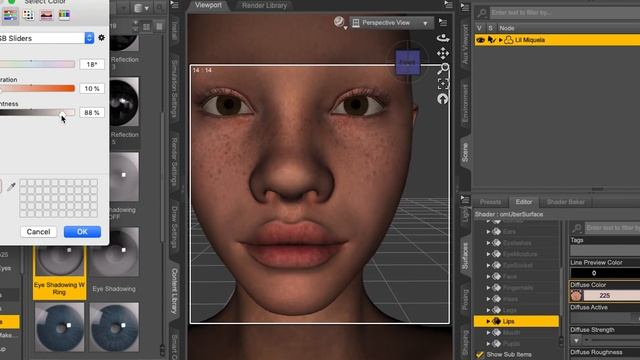Open the Scene pane options menu icon
This screenshot has height=360, width=640.
click(x=465, y=7)
